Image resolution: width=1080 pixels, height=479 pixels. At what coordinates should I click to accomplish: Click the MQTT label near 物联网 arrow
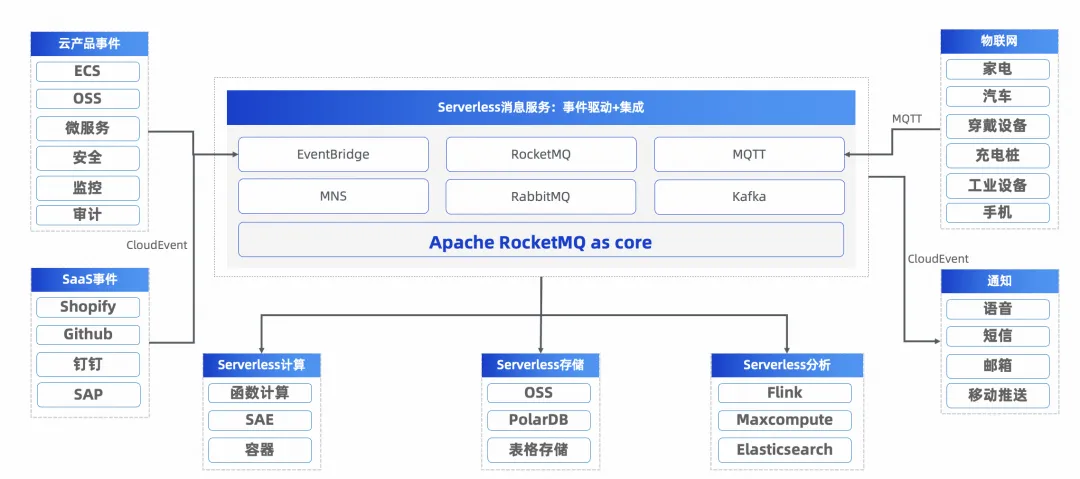pyautogui.click(x=906, y=119)
